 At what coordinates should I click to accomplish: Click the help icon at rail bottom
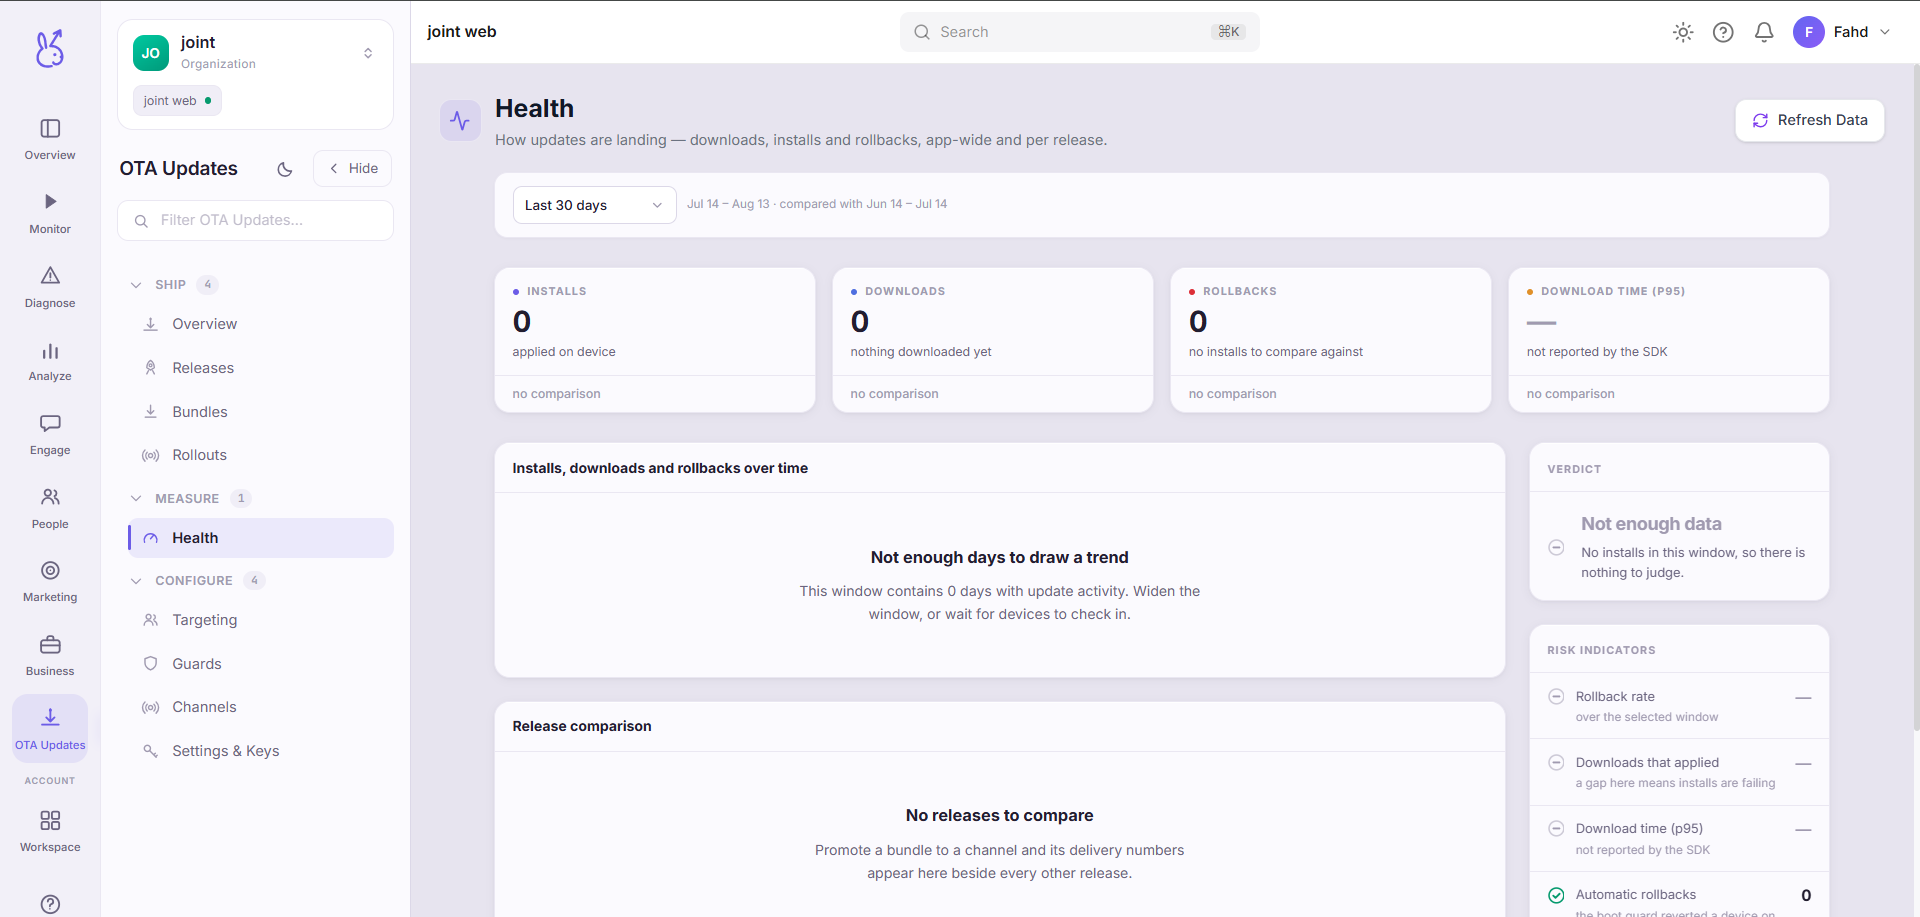click(50, 904)
